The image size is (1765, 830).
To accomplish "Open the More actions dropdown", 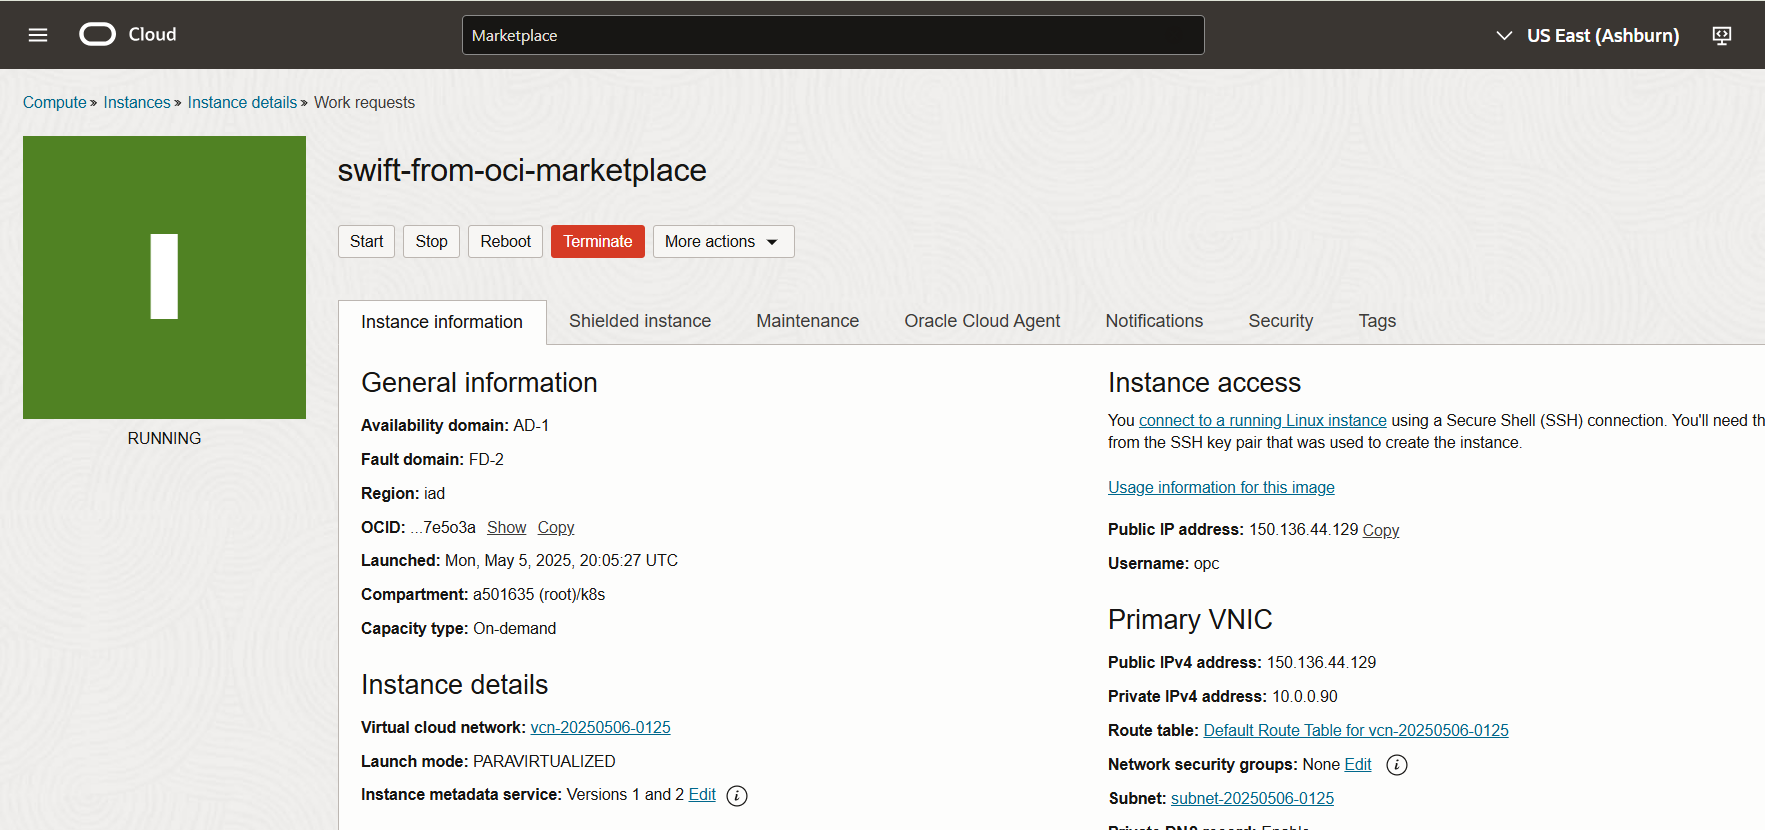I will 723,241.
